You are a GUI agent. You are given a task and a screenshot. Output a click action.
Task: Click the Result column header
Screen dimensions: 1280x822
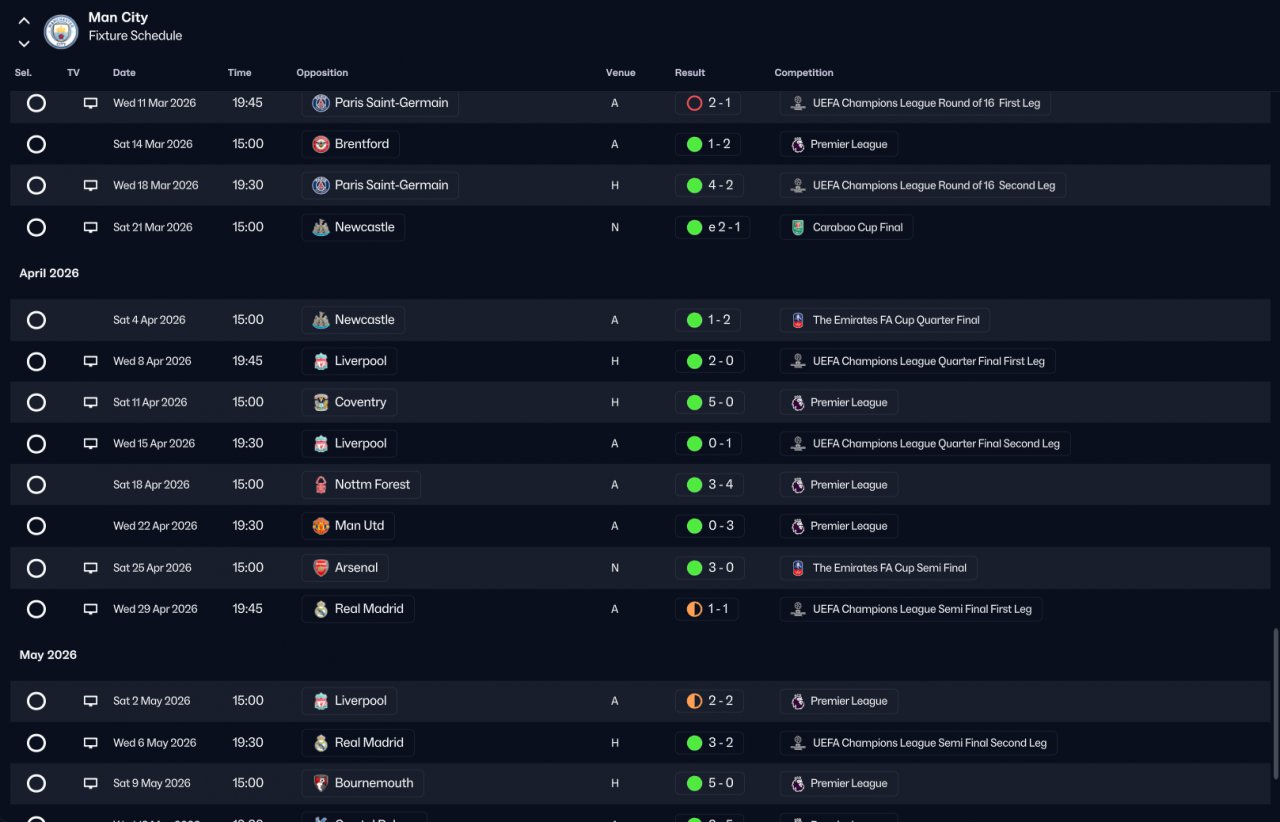(x=690, y=73)
